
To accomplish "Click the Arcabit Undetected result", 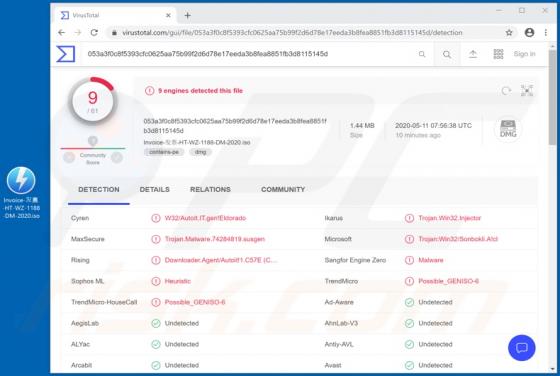I will (181, 365).
